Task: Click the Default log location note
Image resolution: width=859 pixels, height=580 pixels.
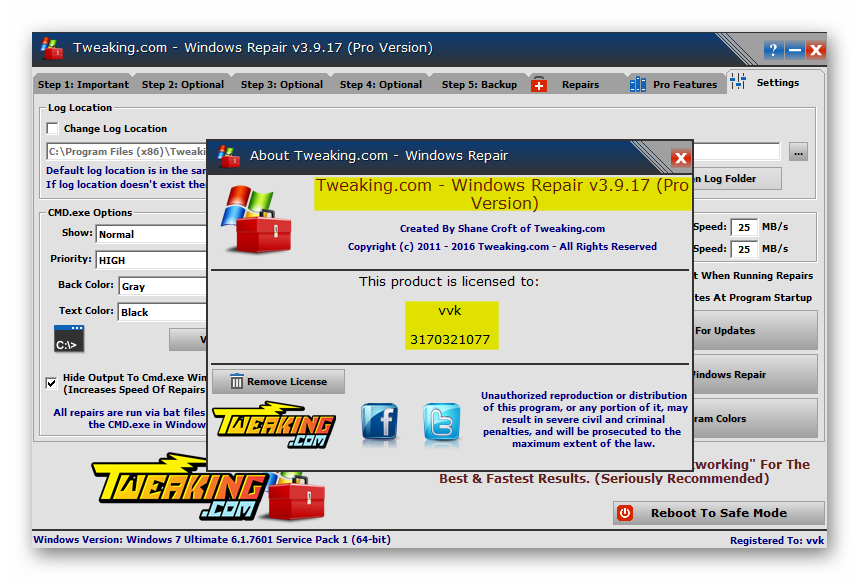Action: (x=126, y=170)
